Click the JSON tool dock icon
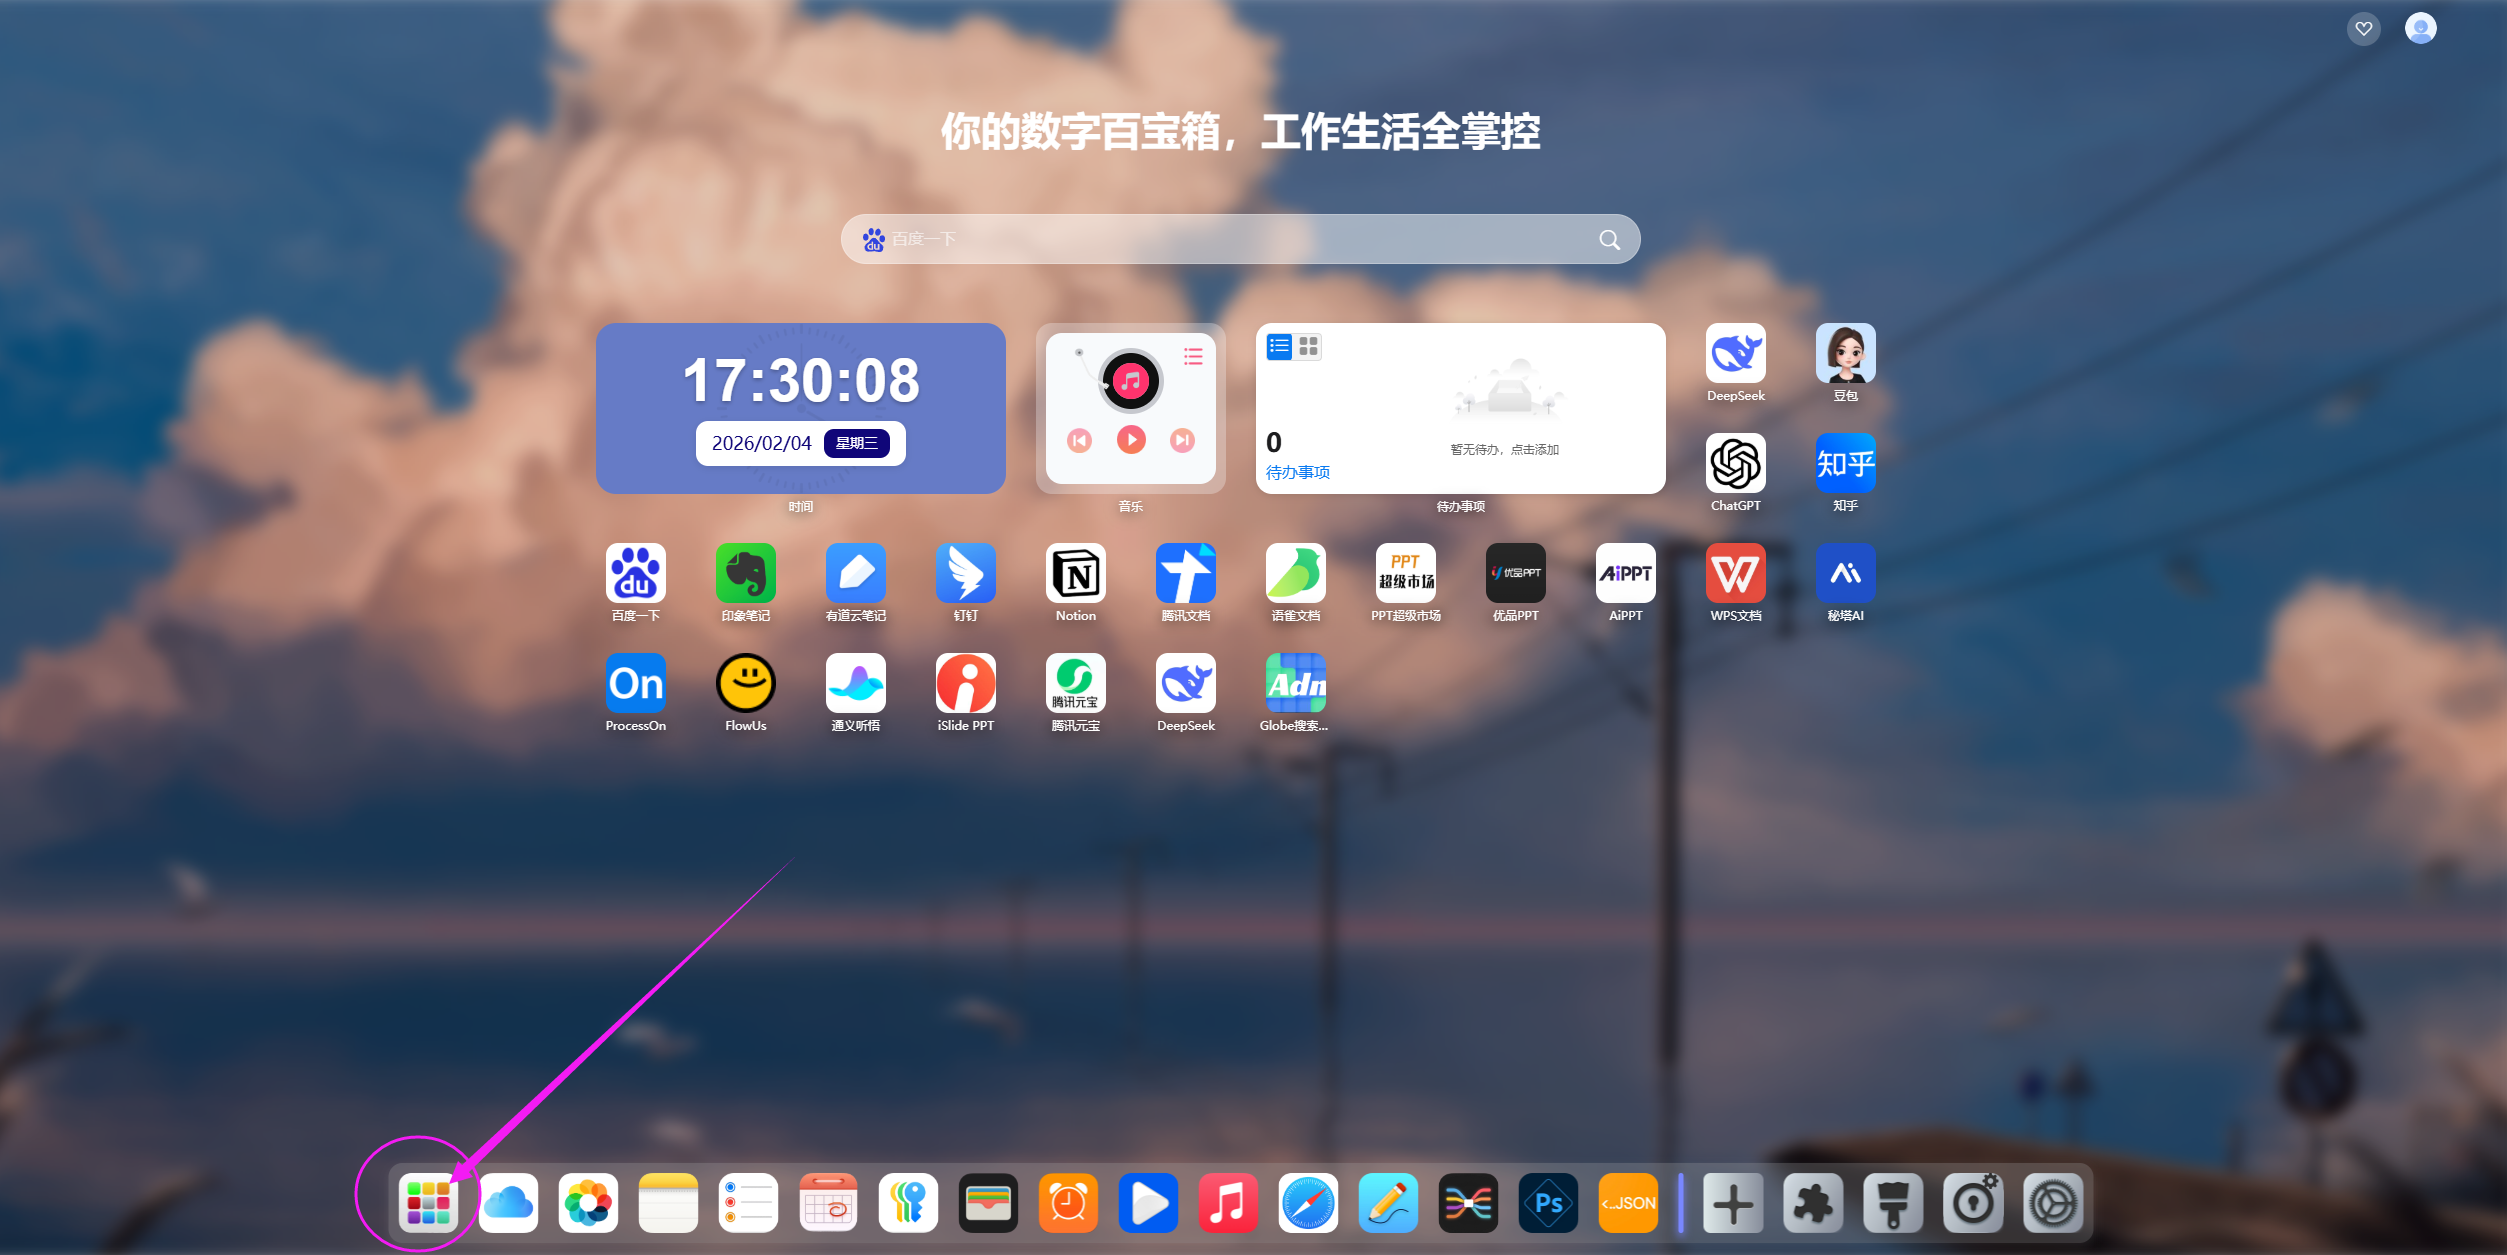 point(1628,1203)
